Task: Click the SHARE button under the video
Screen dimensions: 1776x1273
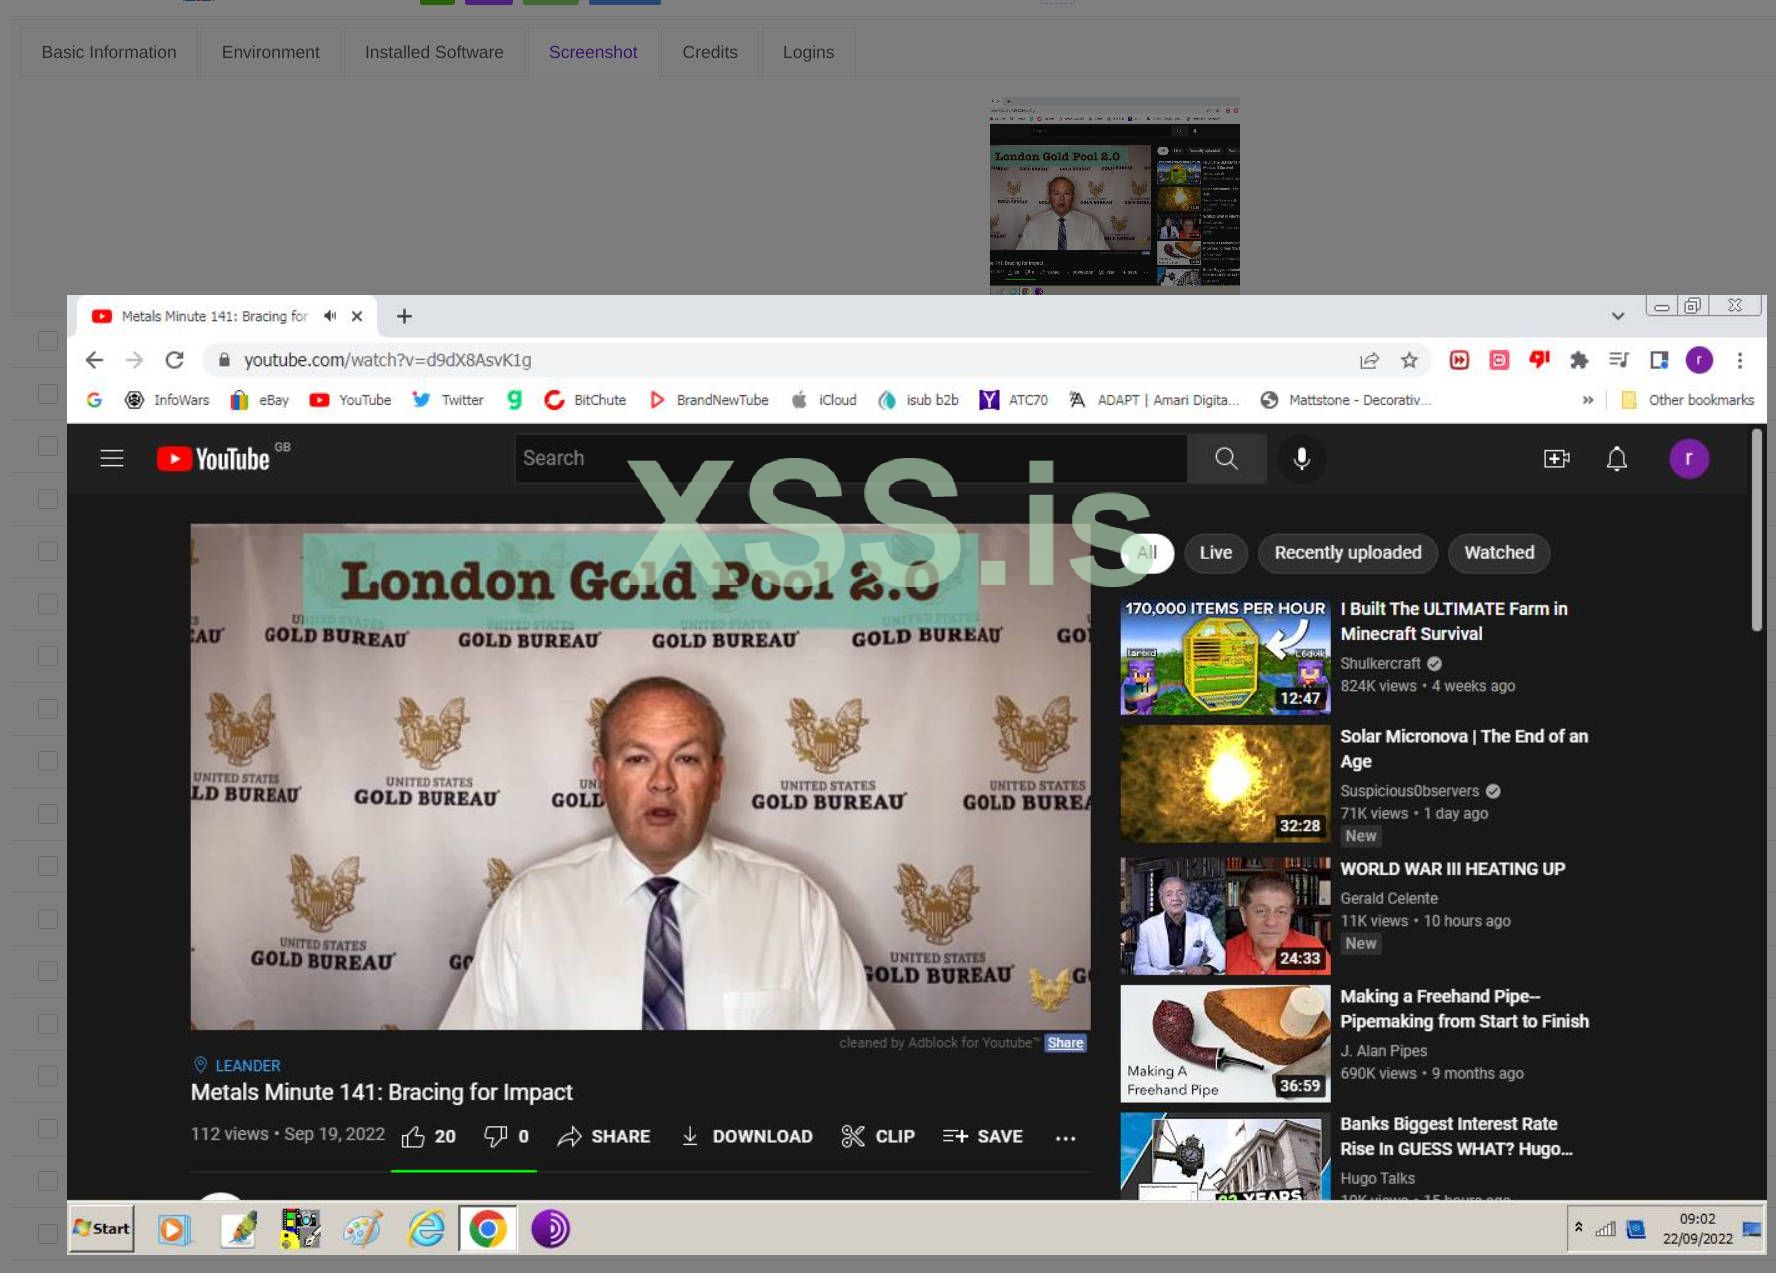Action: pyautogui.click(x=604, y=1137)
